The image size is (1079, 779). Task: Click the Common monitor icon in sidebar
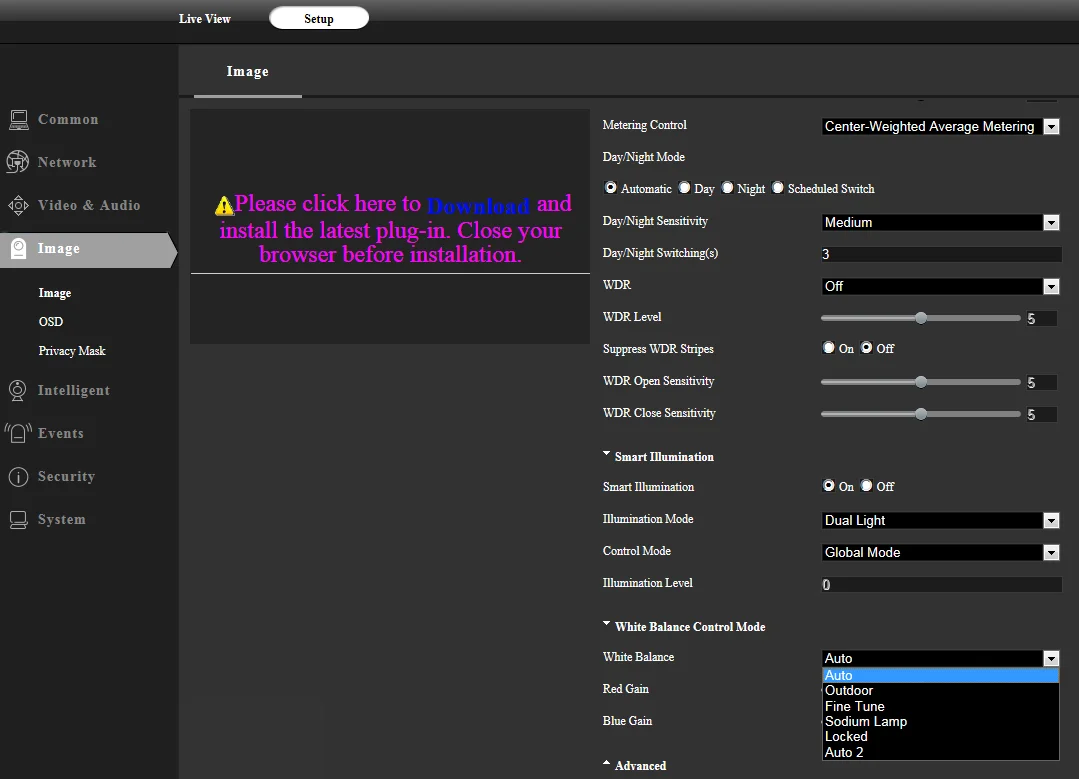click(19, 120)
